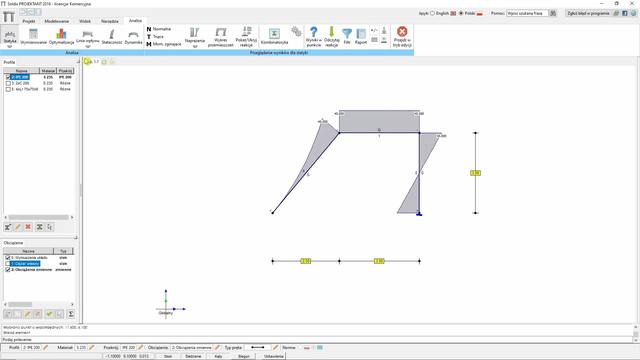Click the Siatka status button
The height and width of the screenshot is (360, 640).
168,356
